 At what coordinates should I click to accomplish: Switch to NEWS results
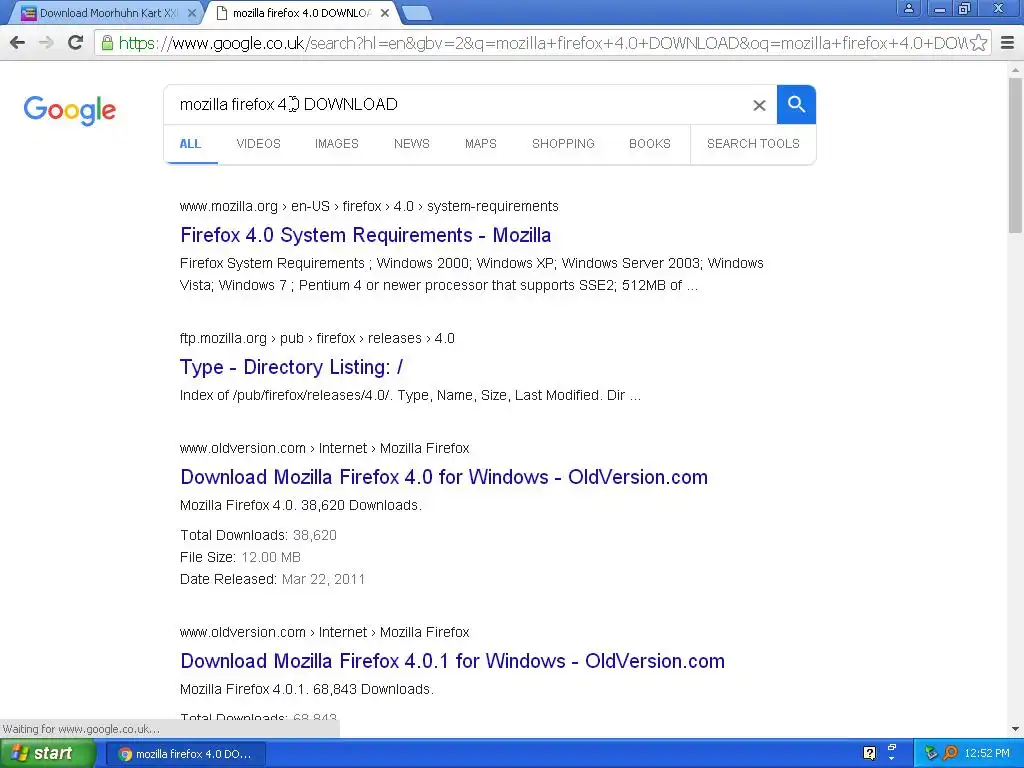[411, 144]
